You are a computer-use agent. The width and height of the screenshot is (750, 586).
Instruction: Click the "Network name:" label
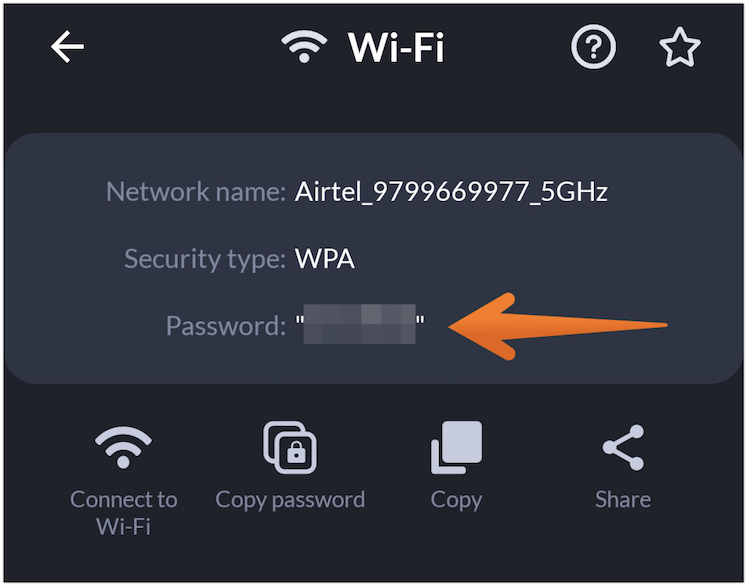click(x=196, y=192)
